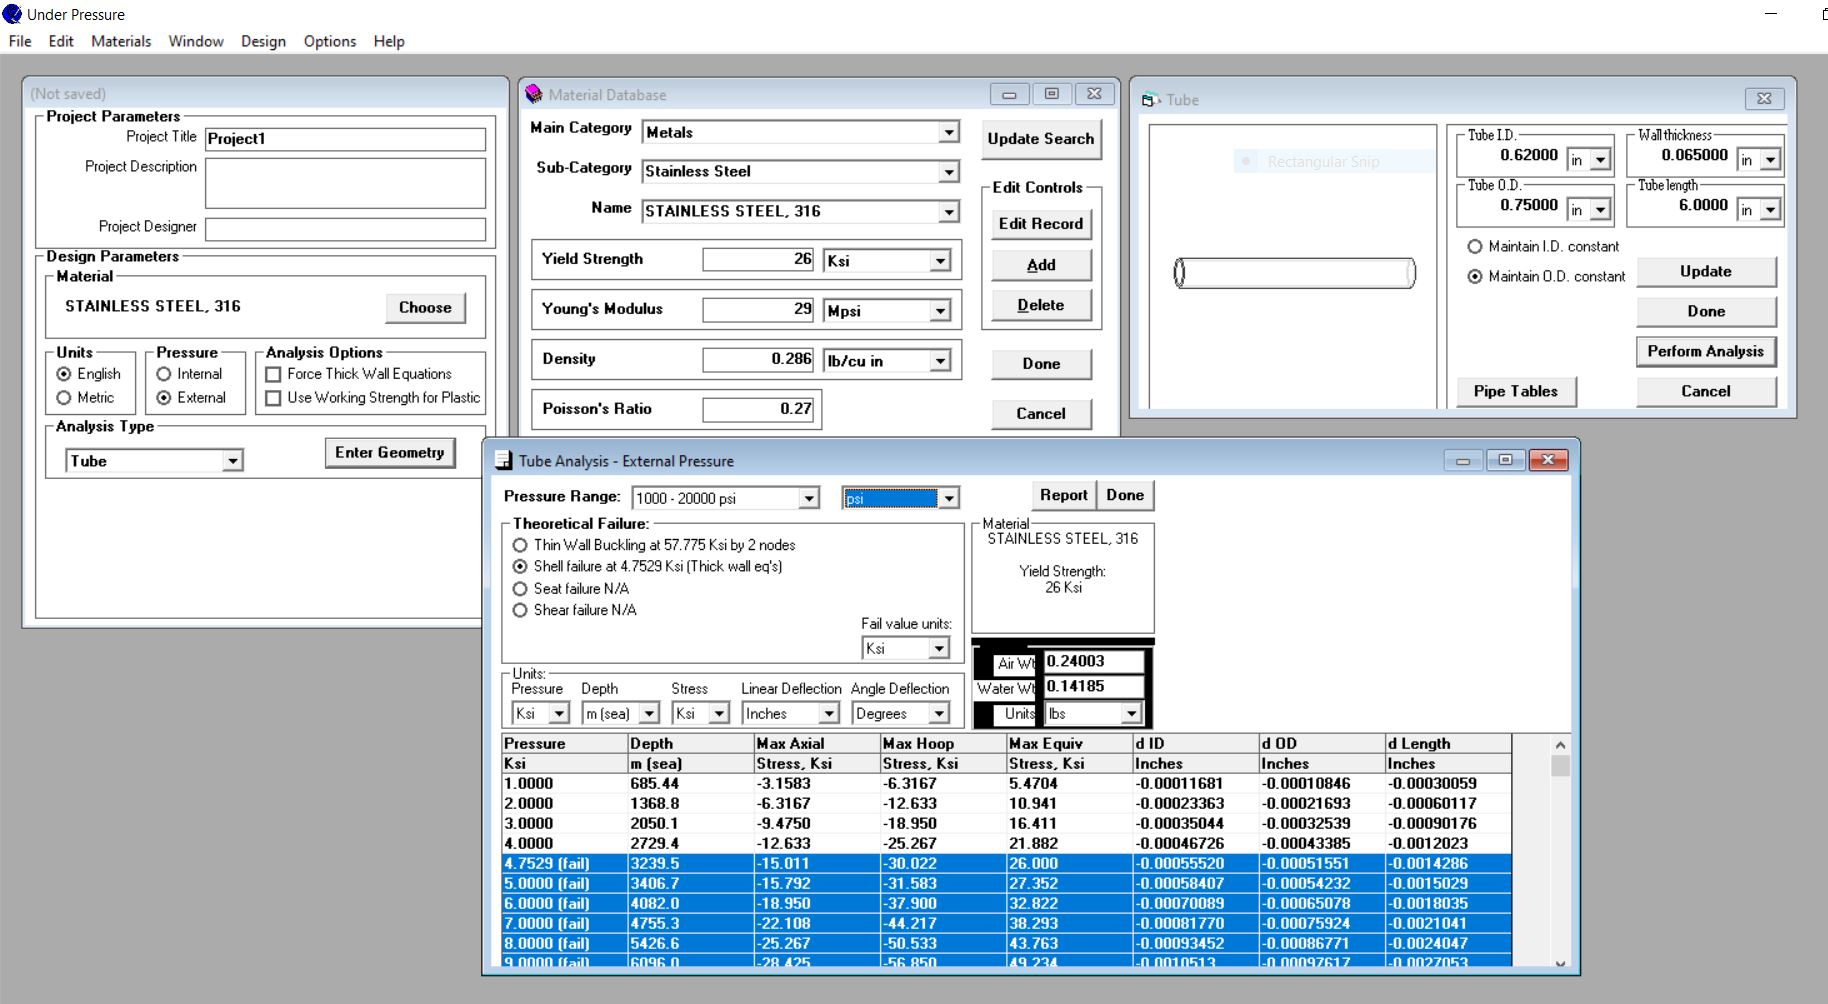1828x1004 pixels.
Task: Select Maintain I.D. constant option
Action: pos(1474,247)
